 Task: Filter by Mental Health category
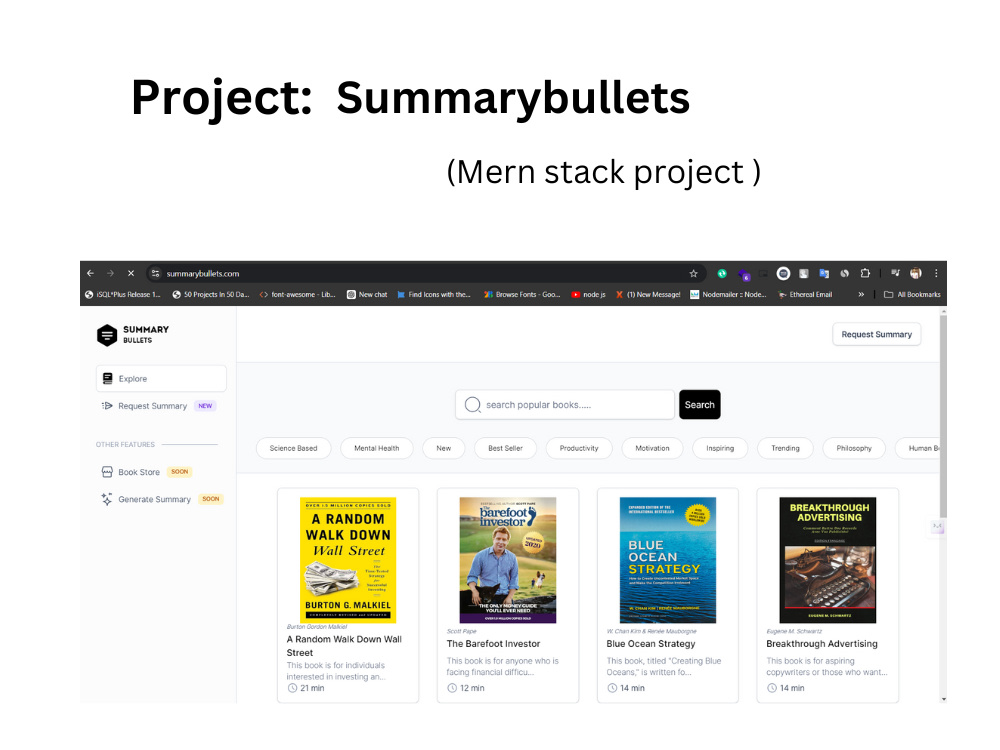pyautogui.click(x=376, y=448)
